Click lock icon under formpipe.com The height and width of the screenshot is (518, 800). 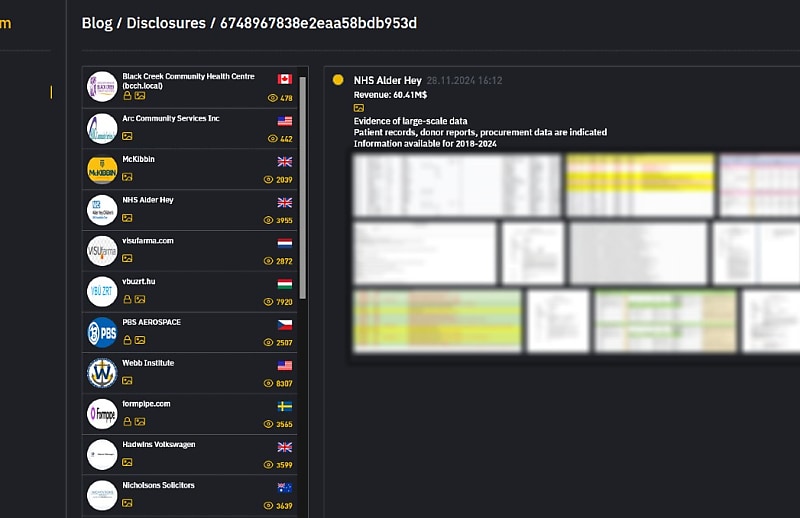pyautogui.click(x=128, y=422)
